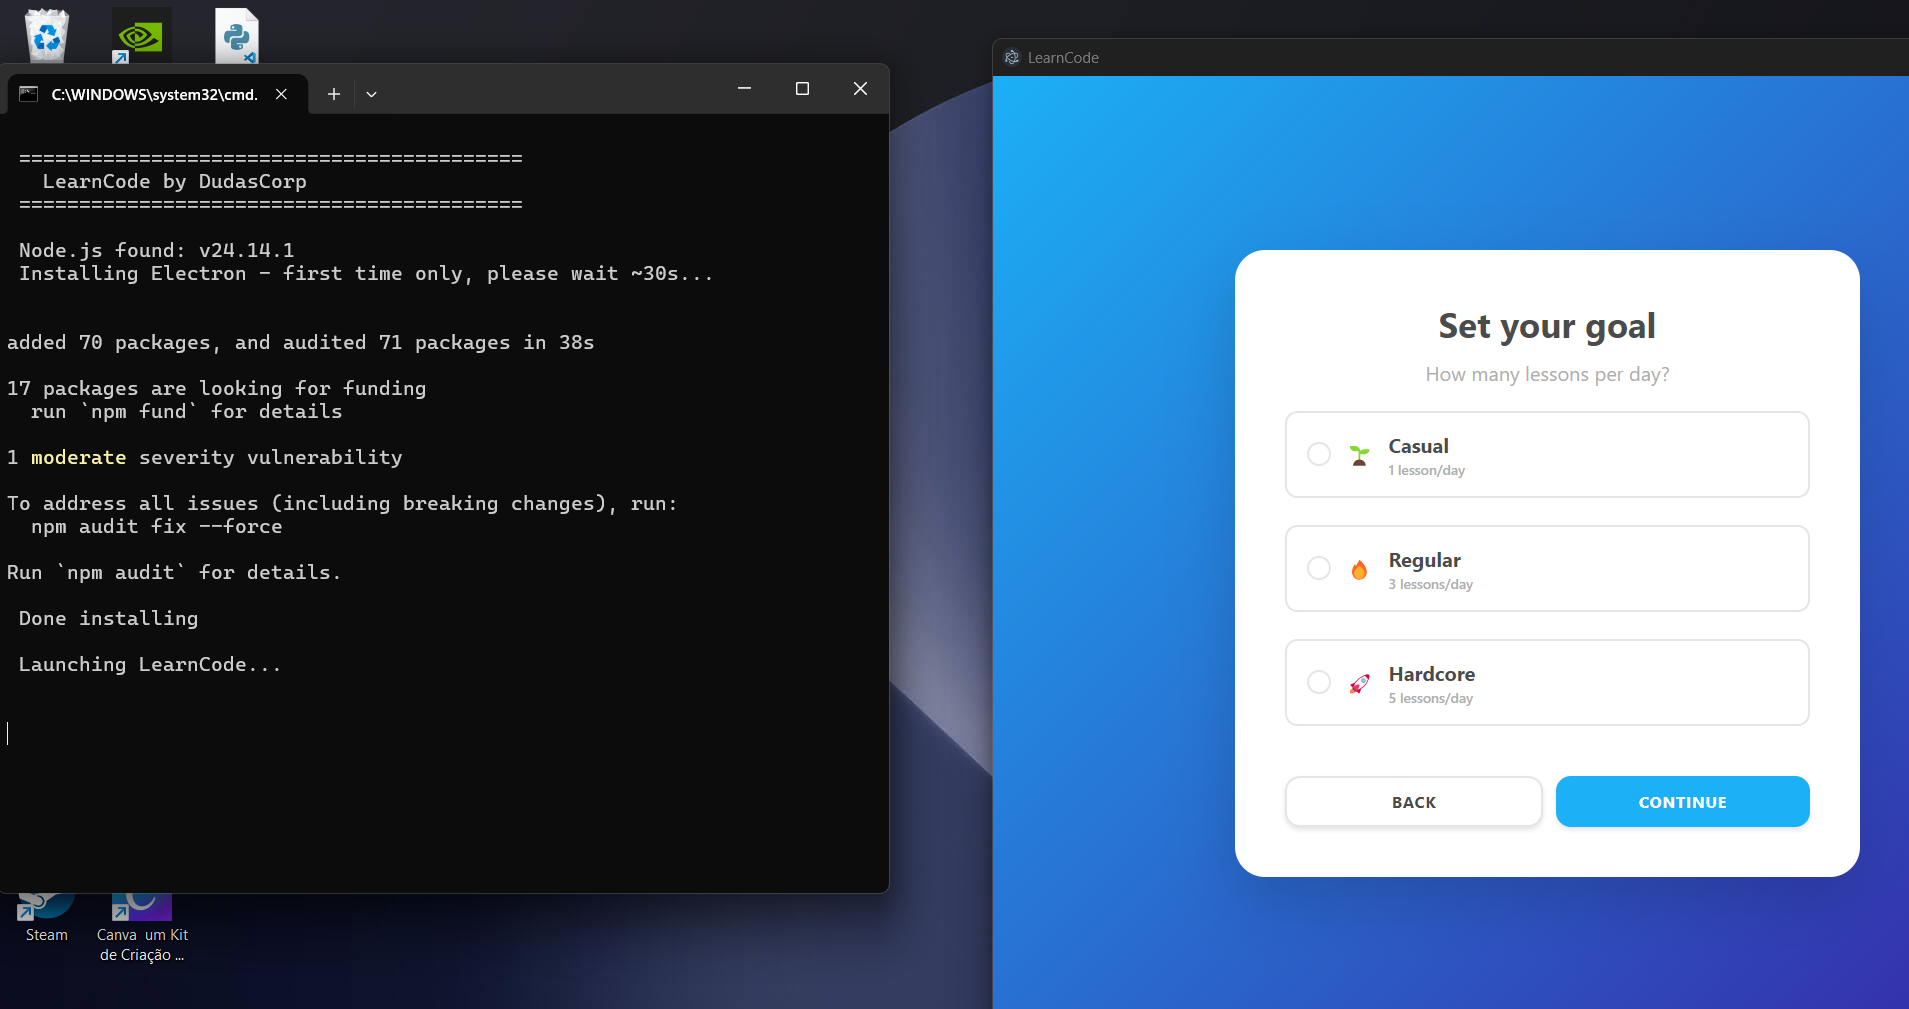Click the 'Regular' option label
The image size is (1909, 1009).
point(1425,560)
